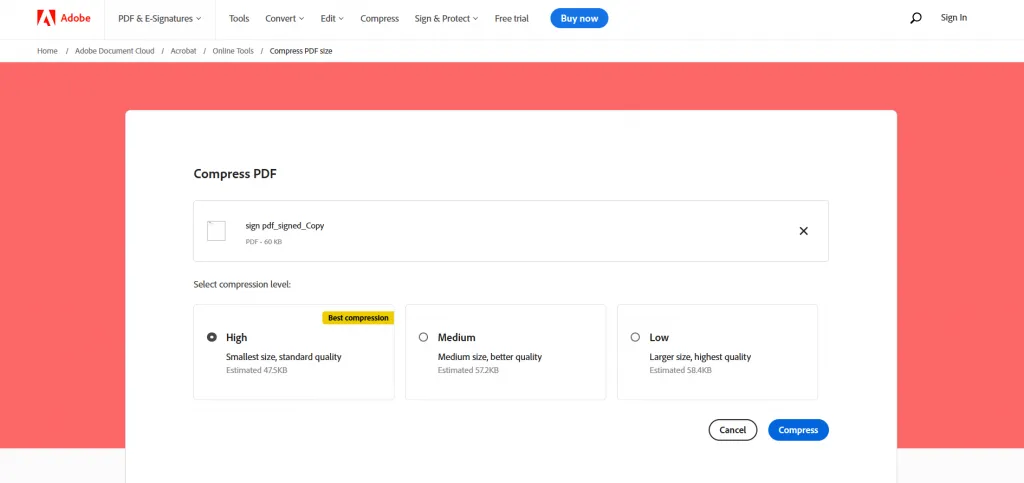Expand the Sign & Protect dropdown
1024x483 pixels.
pos(446,18)
